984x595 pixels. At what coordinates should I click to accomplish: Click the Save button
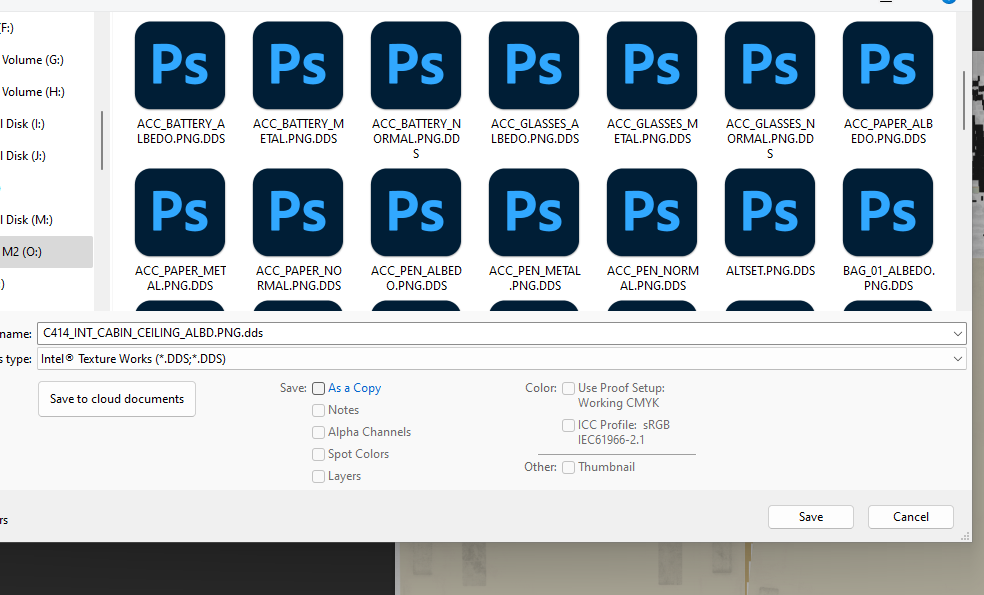811,517
